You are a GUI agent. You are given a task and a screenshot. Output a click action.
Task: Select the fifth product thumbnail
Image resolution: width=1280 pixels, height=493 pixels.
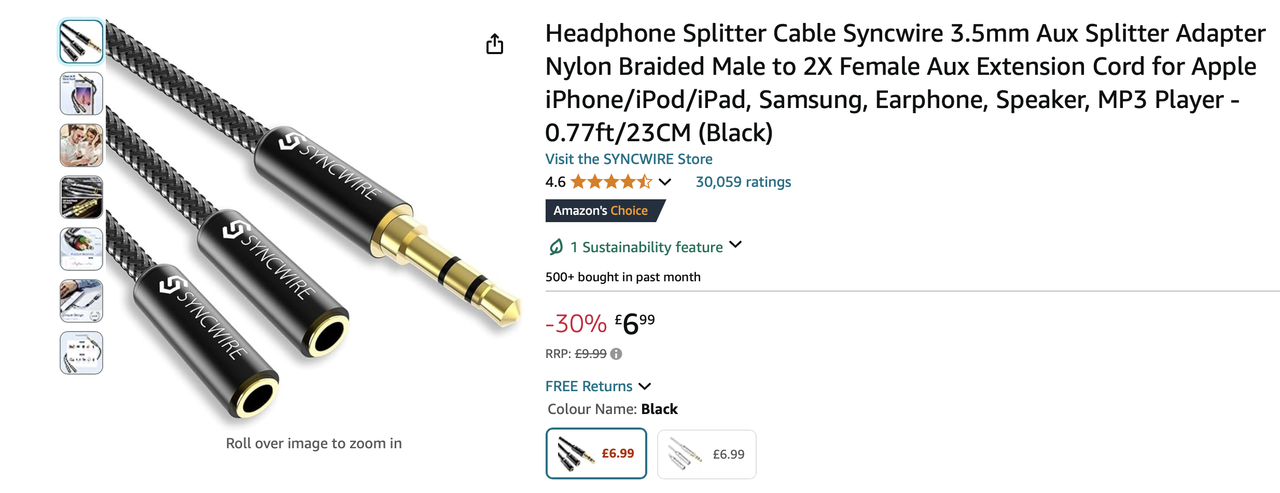[x=81, y=249]
